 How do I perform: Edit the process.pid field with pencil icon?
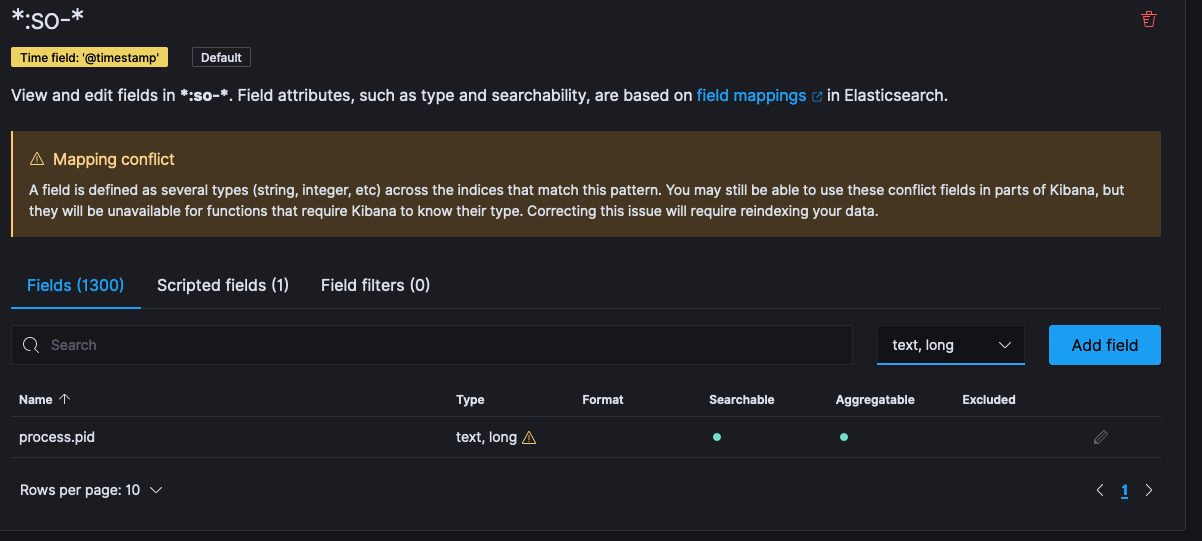(1101, 437)
